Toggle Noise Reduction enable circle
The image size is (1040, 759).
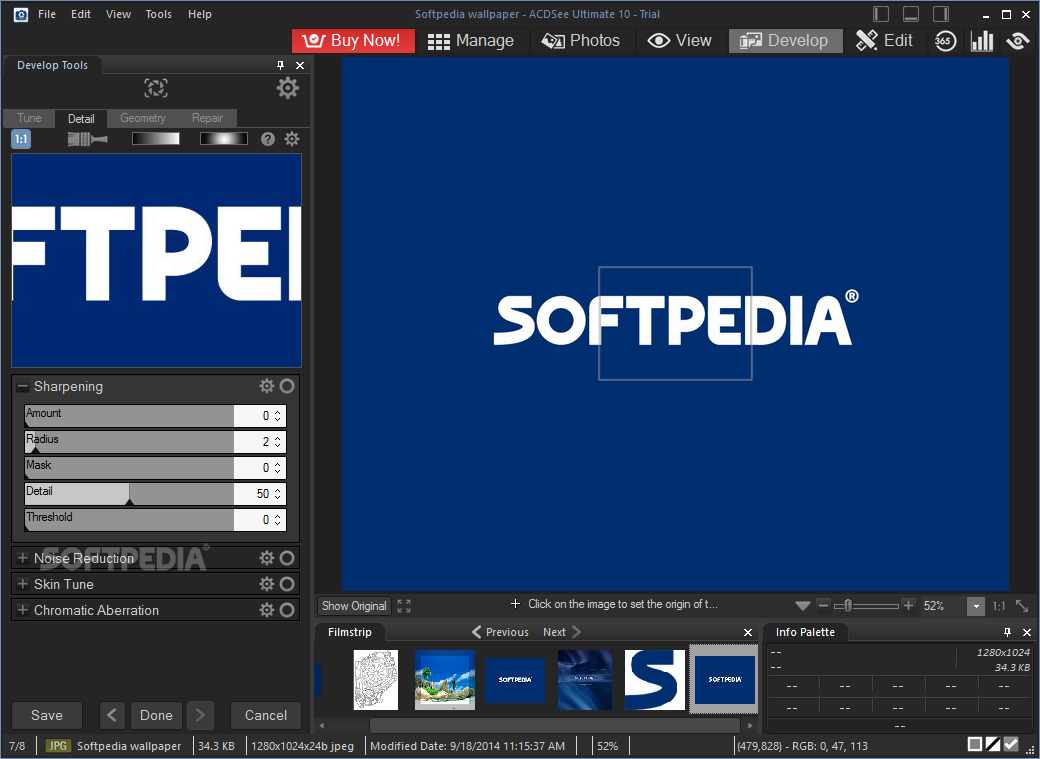(x=287, y=558)
